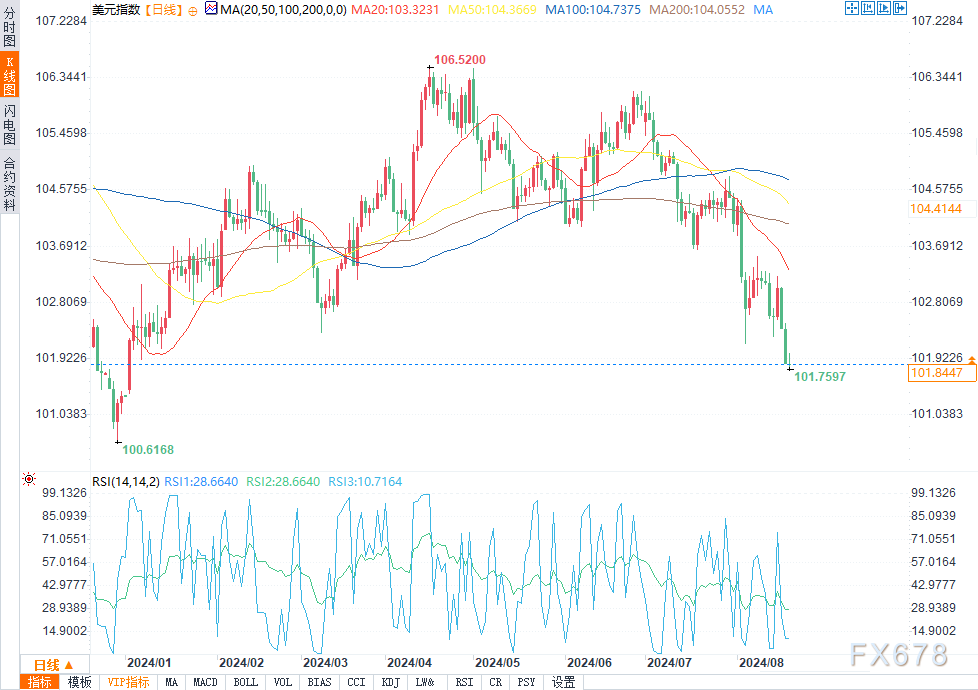This screenshot has height=690, width=978.
Task: Click the MA20:103.3231 value
Action: point(395,10)
